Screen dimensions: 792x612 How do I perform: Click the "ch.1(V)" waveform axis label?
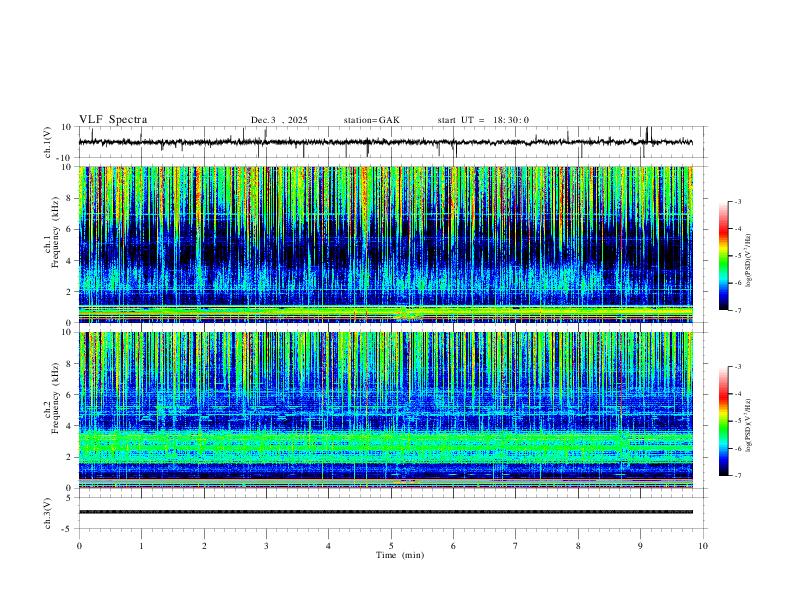click(x=47, y=142)
